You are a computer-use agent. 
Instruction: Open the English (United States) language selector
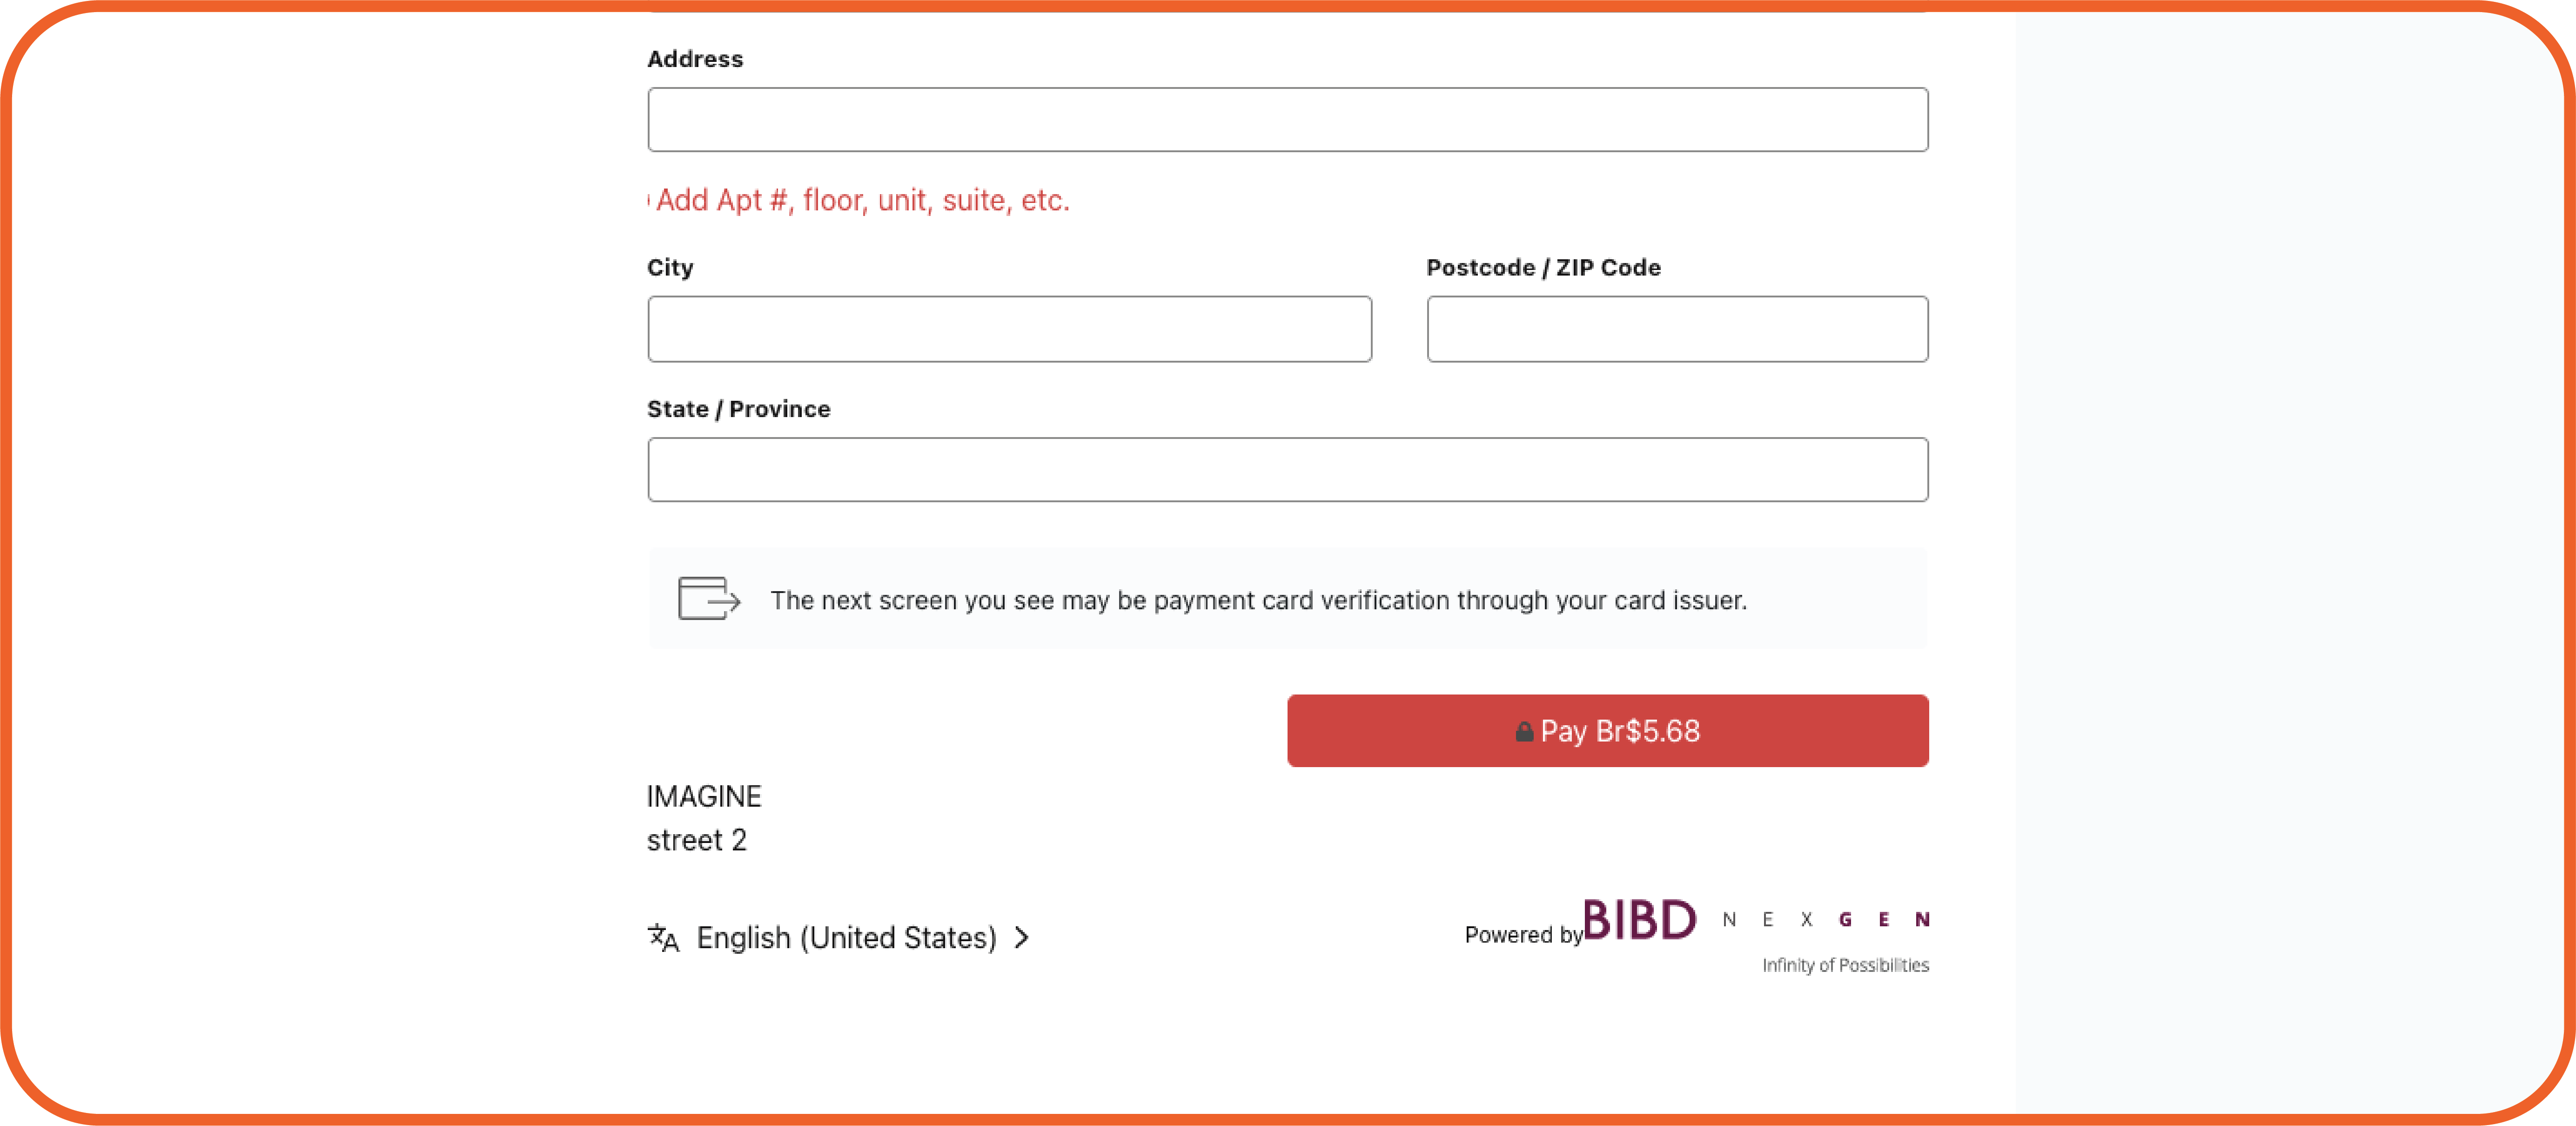[x=846, y=938]
